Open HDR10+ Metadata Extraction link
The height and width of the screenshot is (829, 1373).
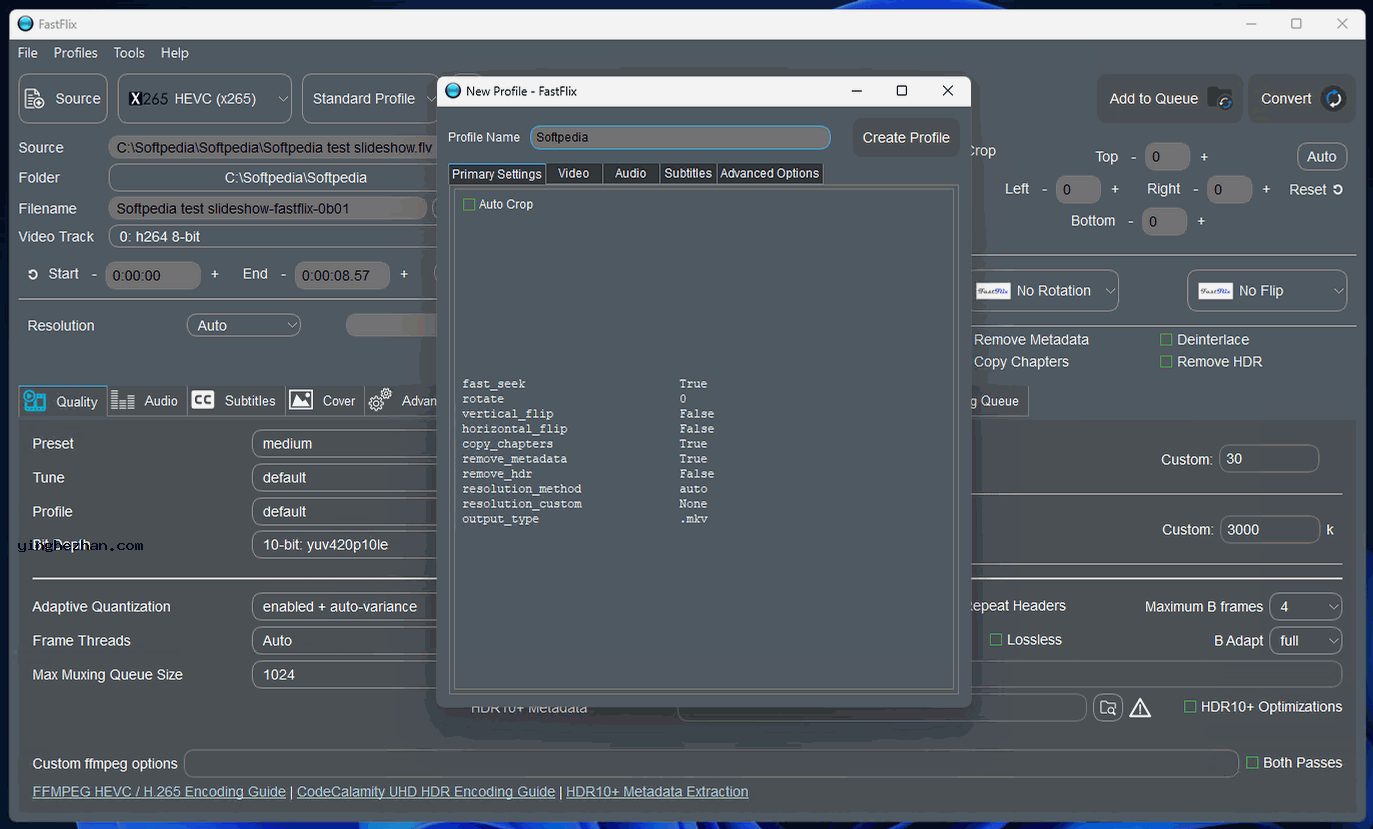click(657, 792)
